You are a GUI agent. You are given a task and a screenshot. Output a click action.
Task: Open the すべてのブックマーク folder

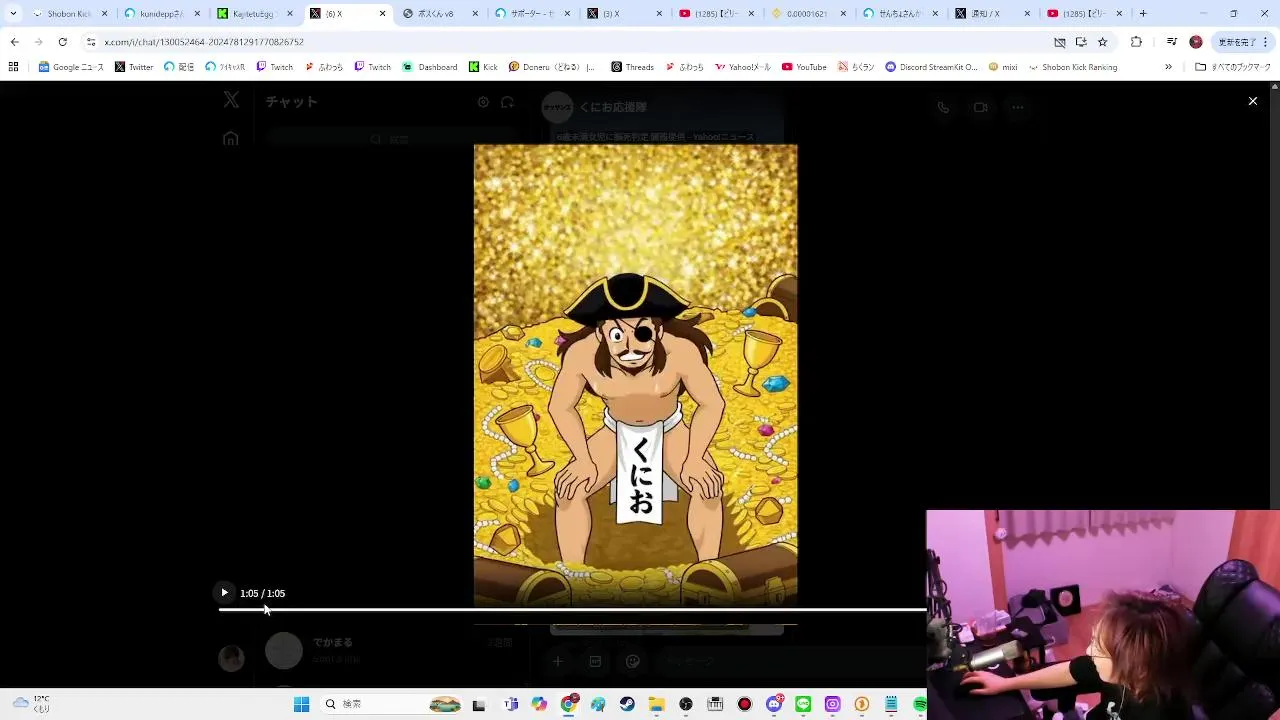[1233, 67]
